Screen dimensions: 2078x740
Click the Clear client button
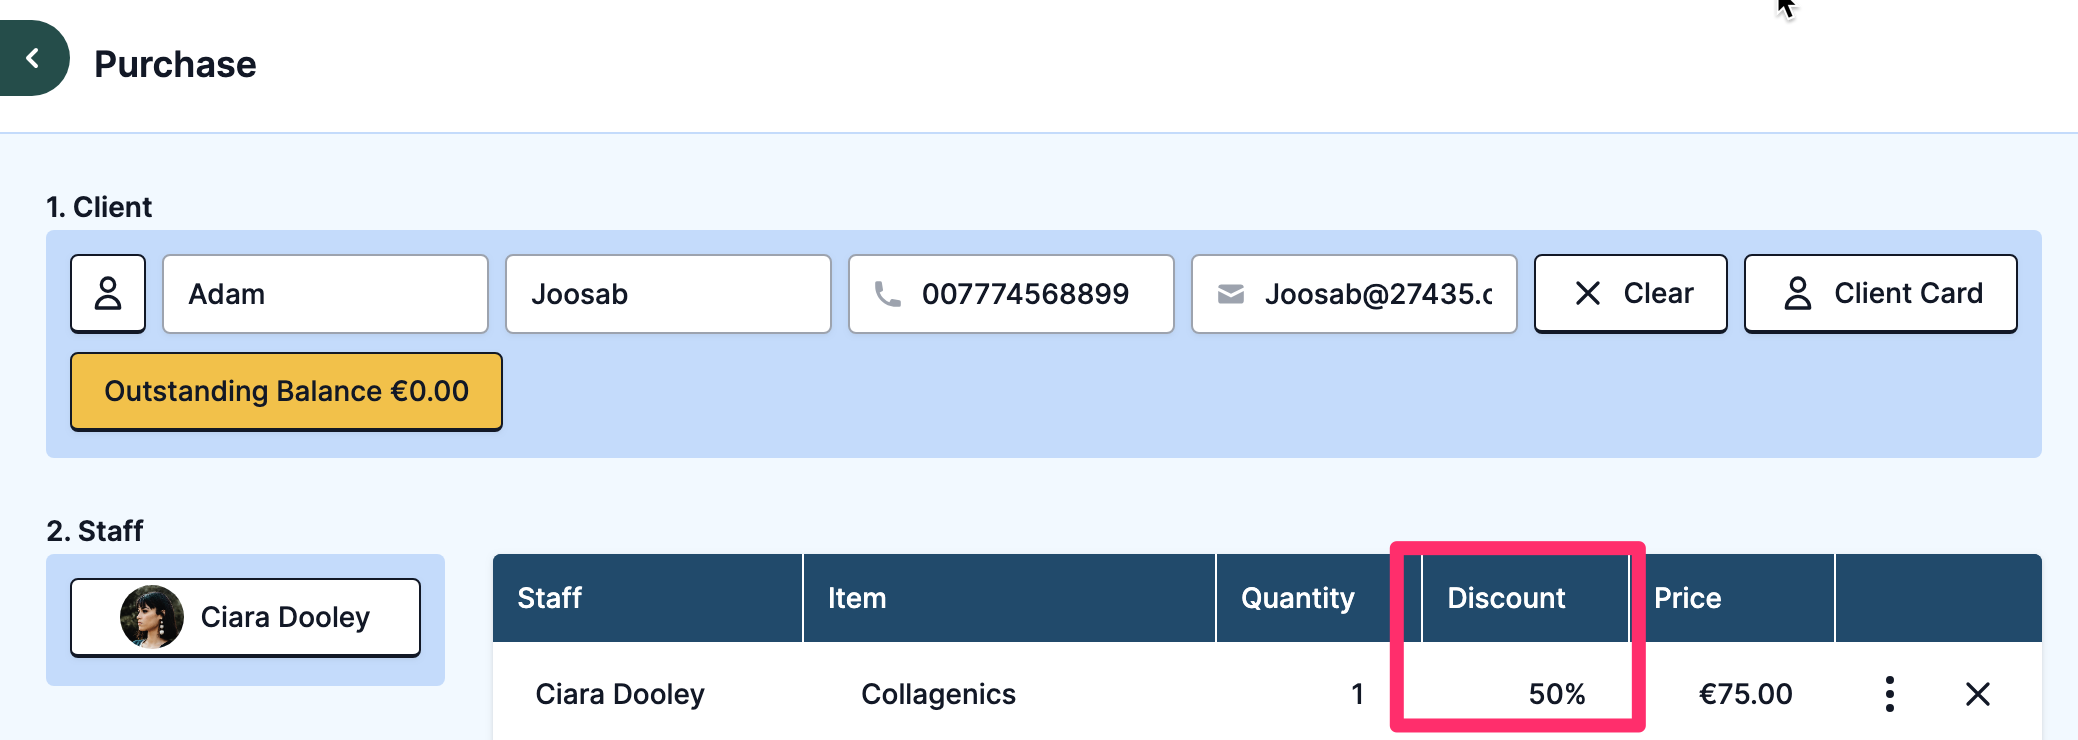click(x=1630, y=294)
